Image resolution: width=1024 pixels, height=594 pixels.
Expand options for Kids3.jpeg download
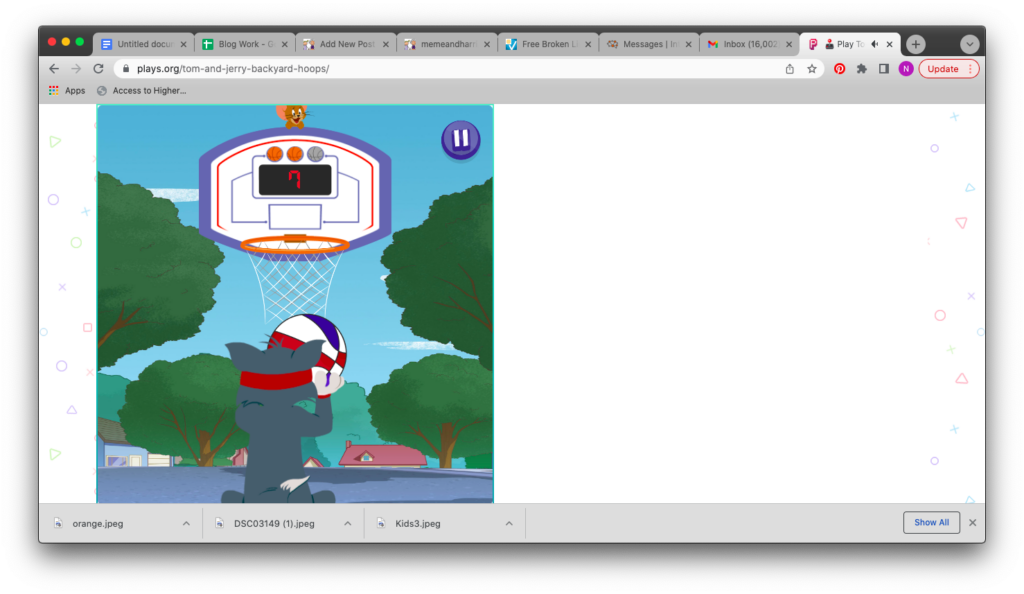click(509, 524)
